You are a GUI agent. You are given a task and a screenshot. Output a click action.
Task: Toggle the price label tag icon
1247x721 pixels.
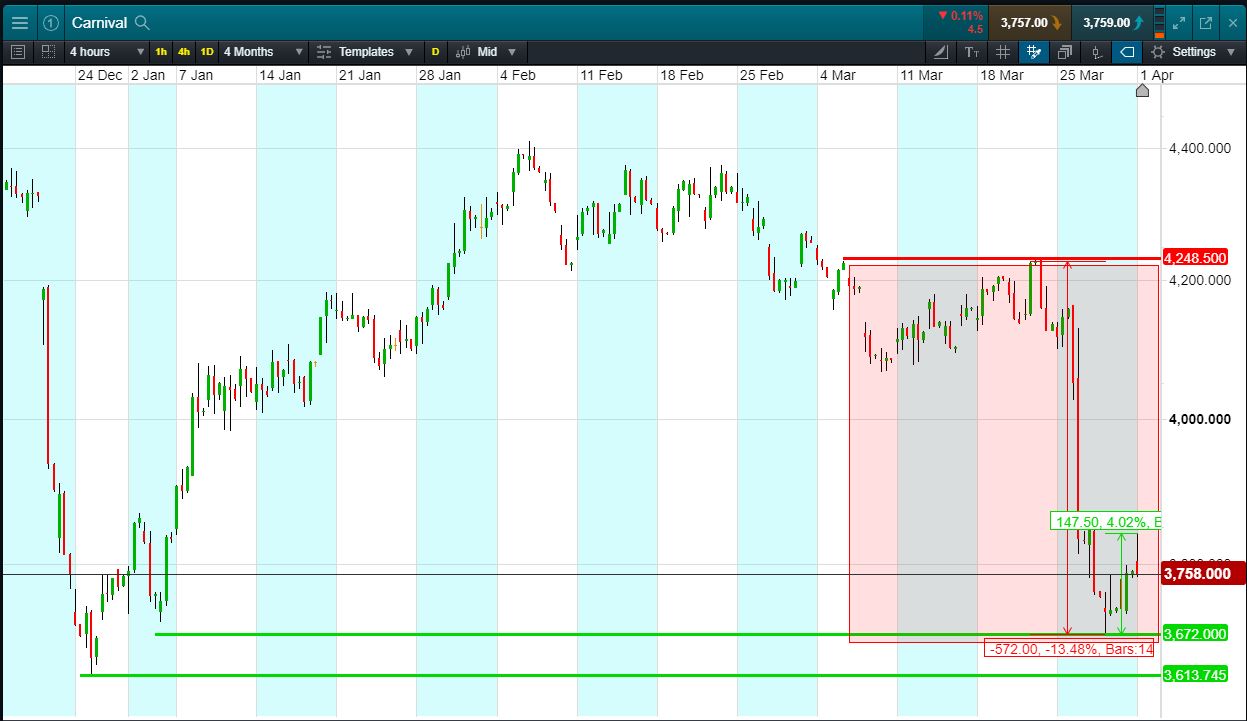point(1127,52)
